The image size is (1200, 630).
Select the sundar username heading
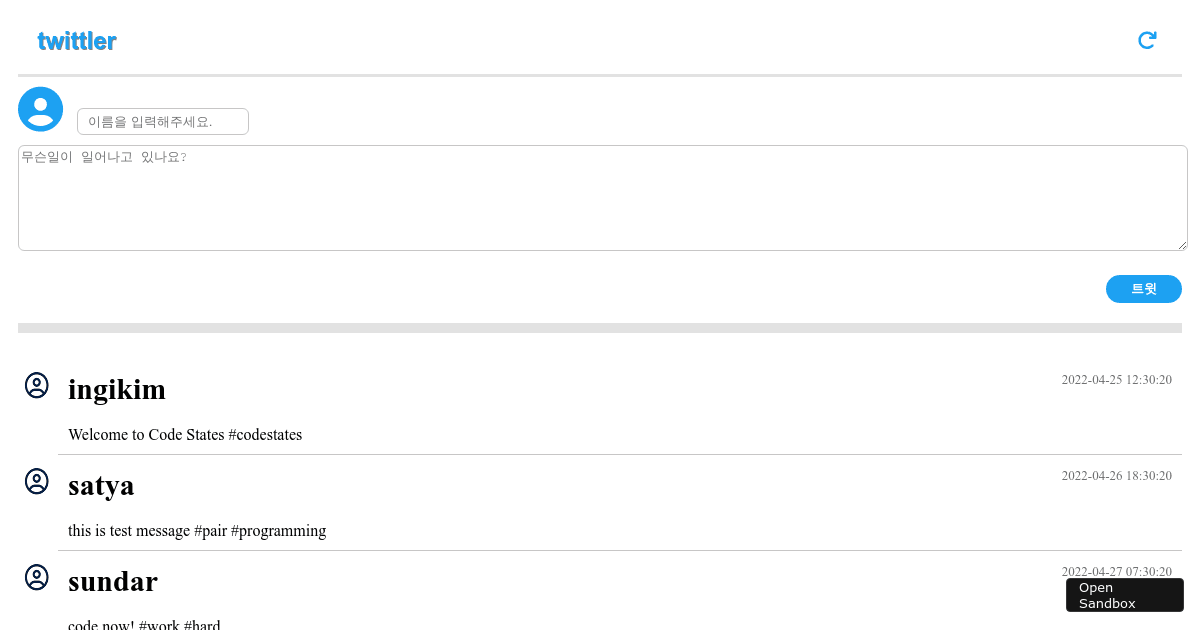[x=113, y=582]
